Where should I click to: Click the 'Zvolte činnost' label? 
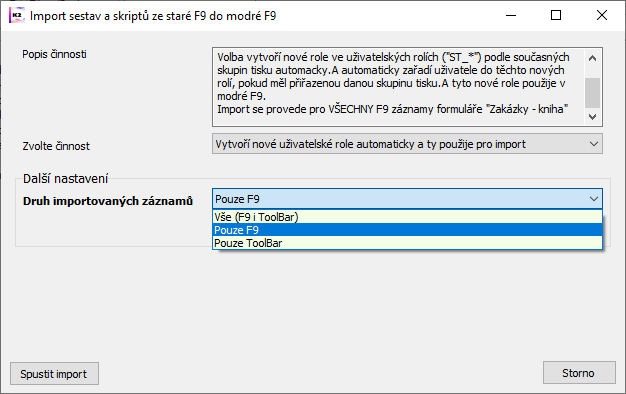pos(56,146)
